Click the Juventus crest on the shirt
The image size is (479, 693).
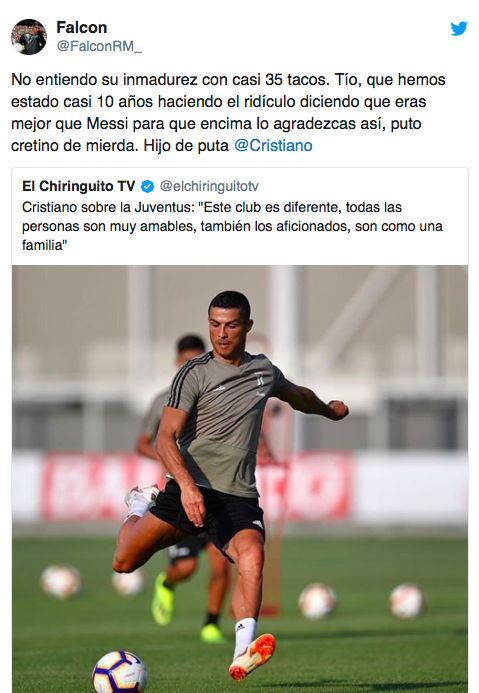coord(259,379)
